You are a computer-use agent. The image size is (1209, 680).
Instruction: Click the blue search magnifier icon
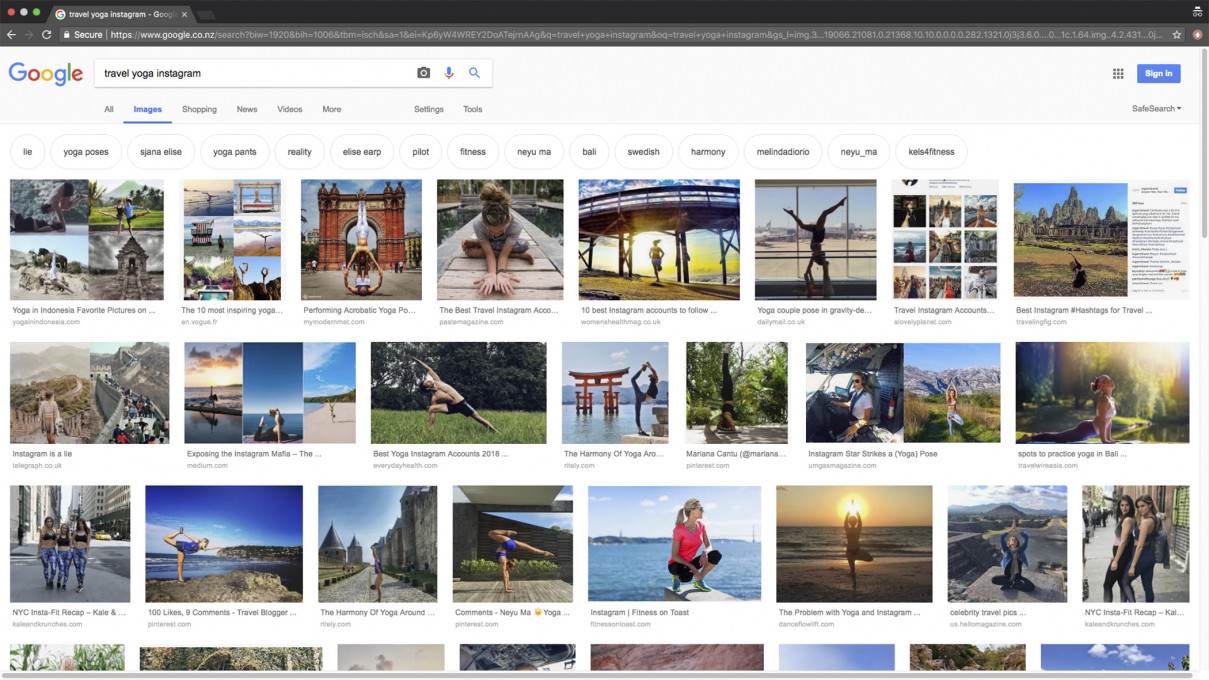(475, 73)
